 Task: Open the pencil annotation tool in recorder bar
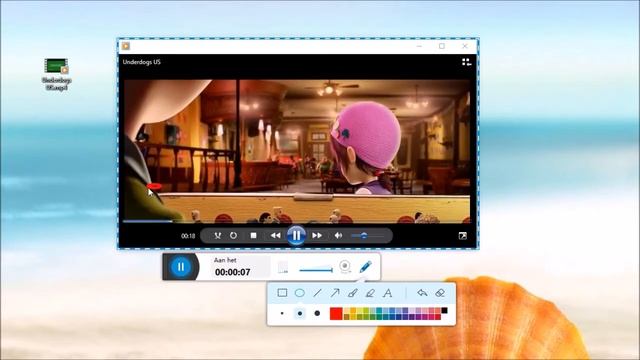pos(365,267)
